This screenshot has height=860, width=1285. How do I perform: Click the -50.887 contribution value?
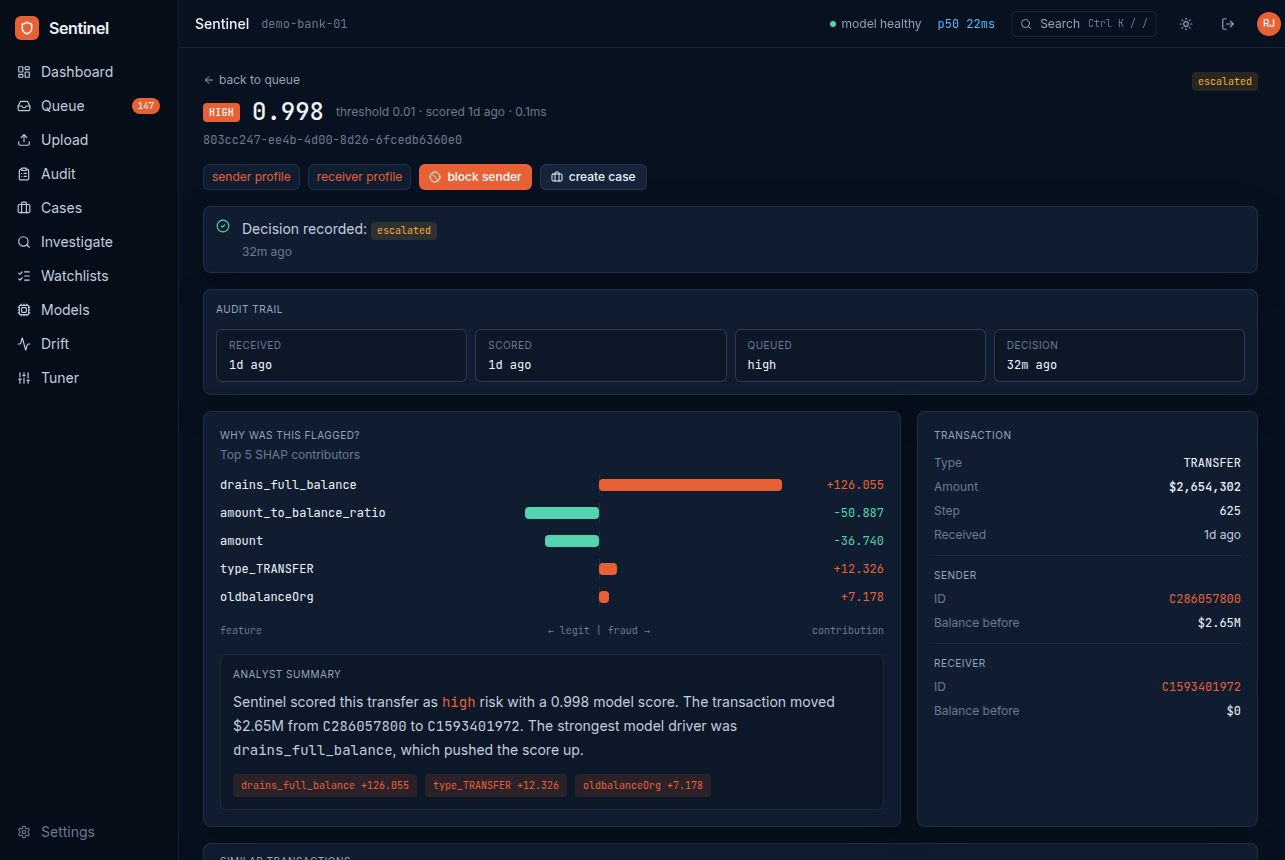click(859, 513)
